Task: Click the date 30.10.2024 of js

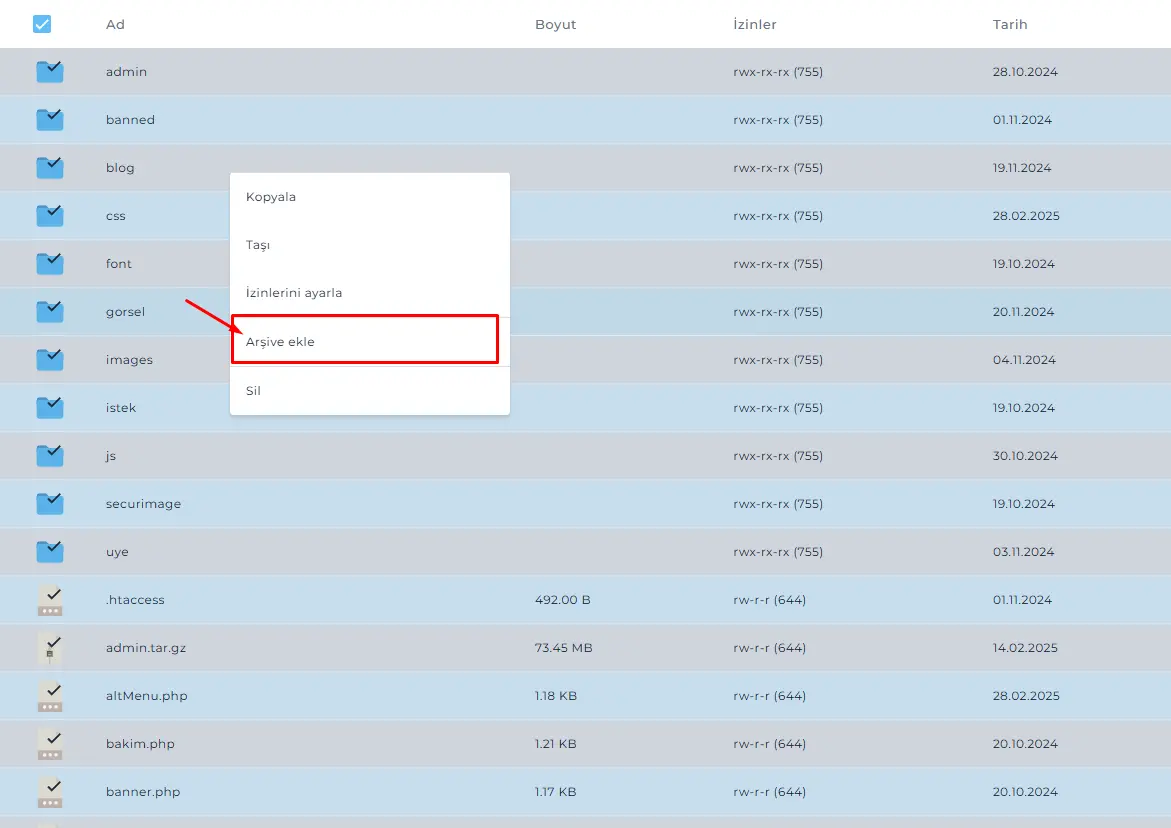Action: (1025, 455)
